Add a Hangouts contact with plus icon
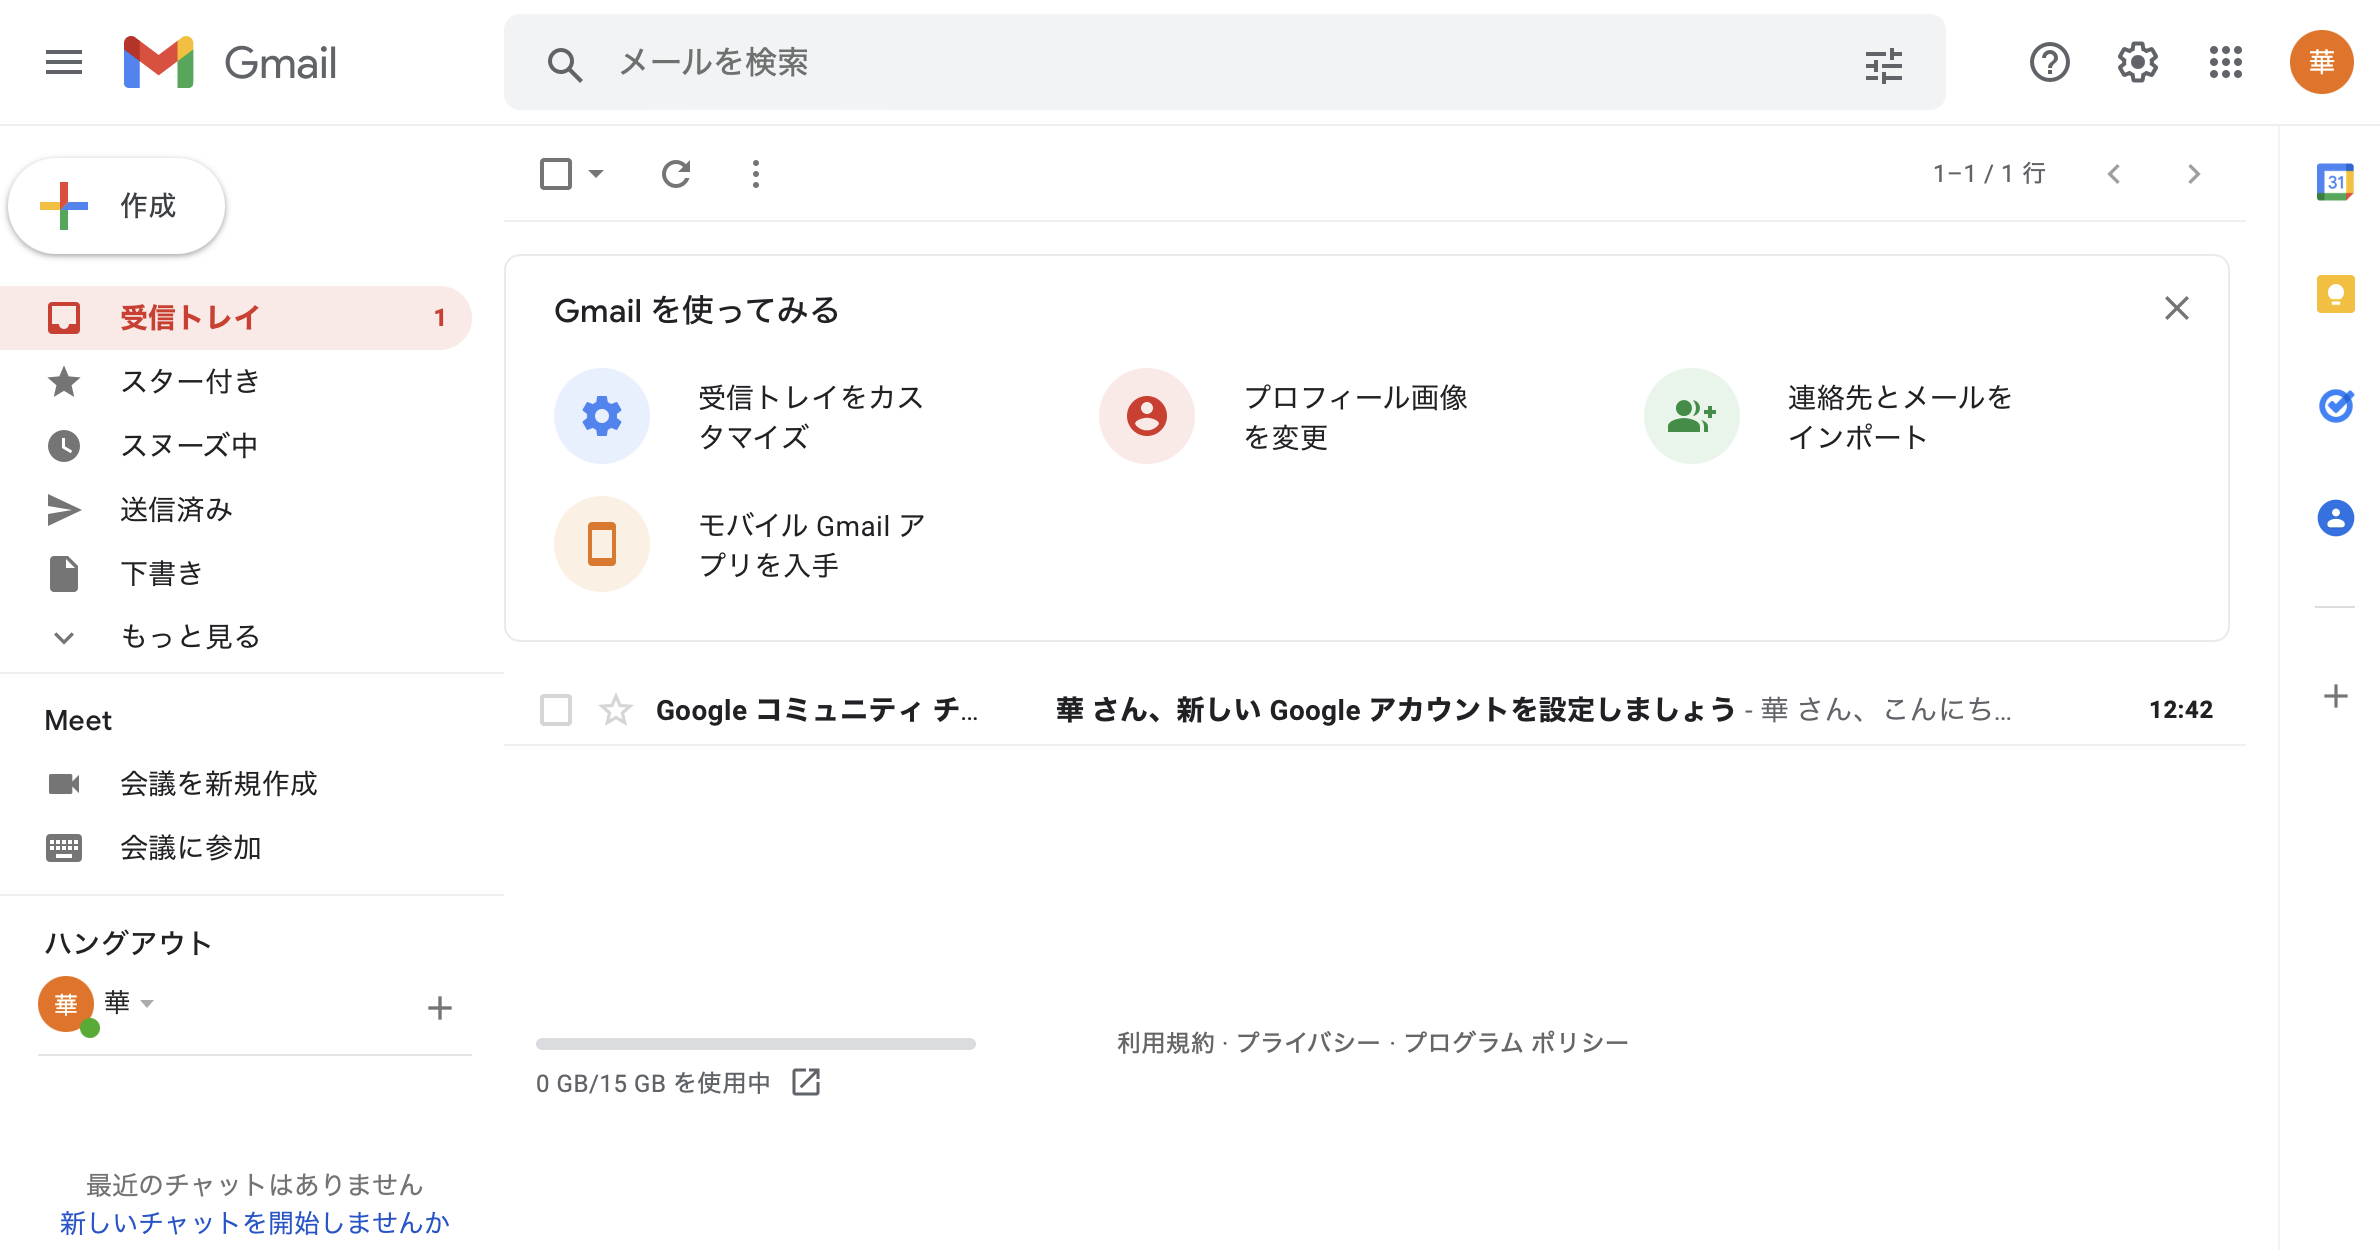This screenshot has height=1250, width=2380. coord(440,1008)
